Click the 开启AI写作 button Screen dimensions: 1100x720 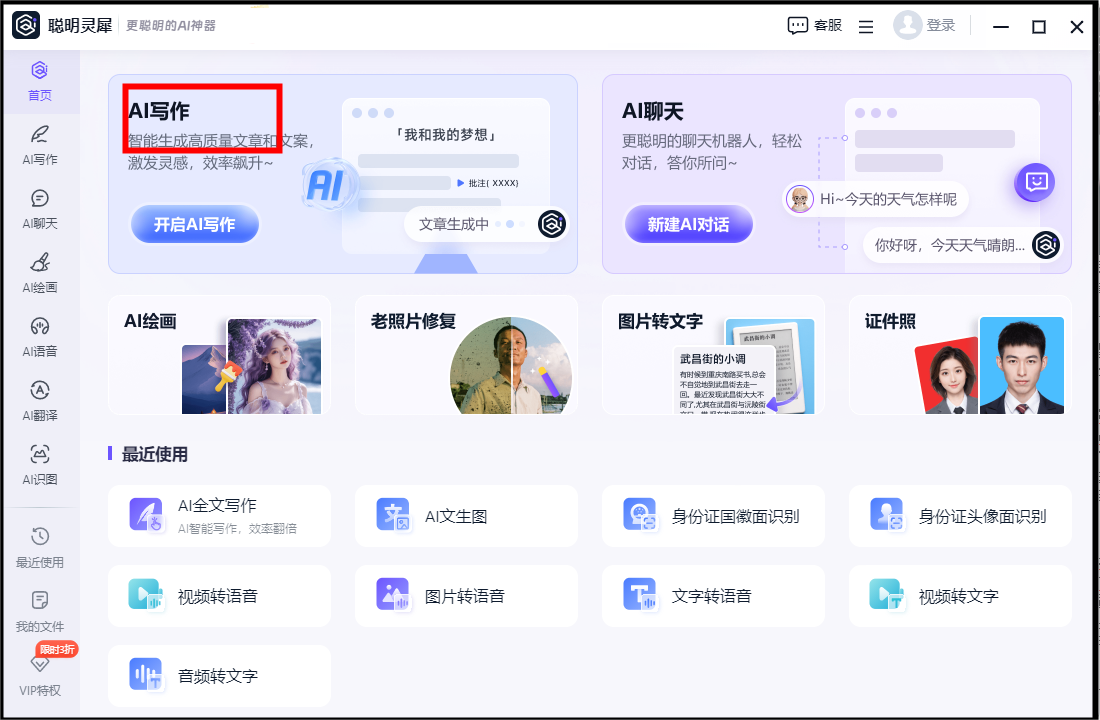[195, 225]
